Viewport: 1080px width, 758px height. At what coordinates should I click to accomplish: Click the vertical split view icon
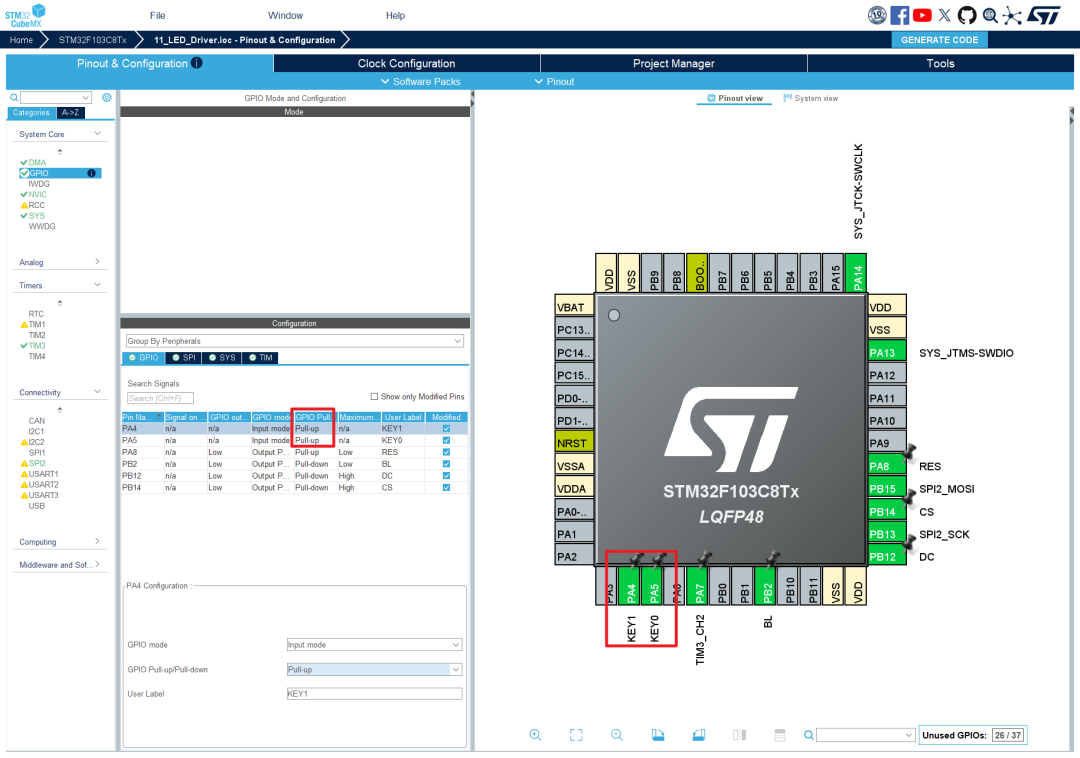tap(739, 735)
